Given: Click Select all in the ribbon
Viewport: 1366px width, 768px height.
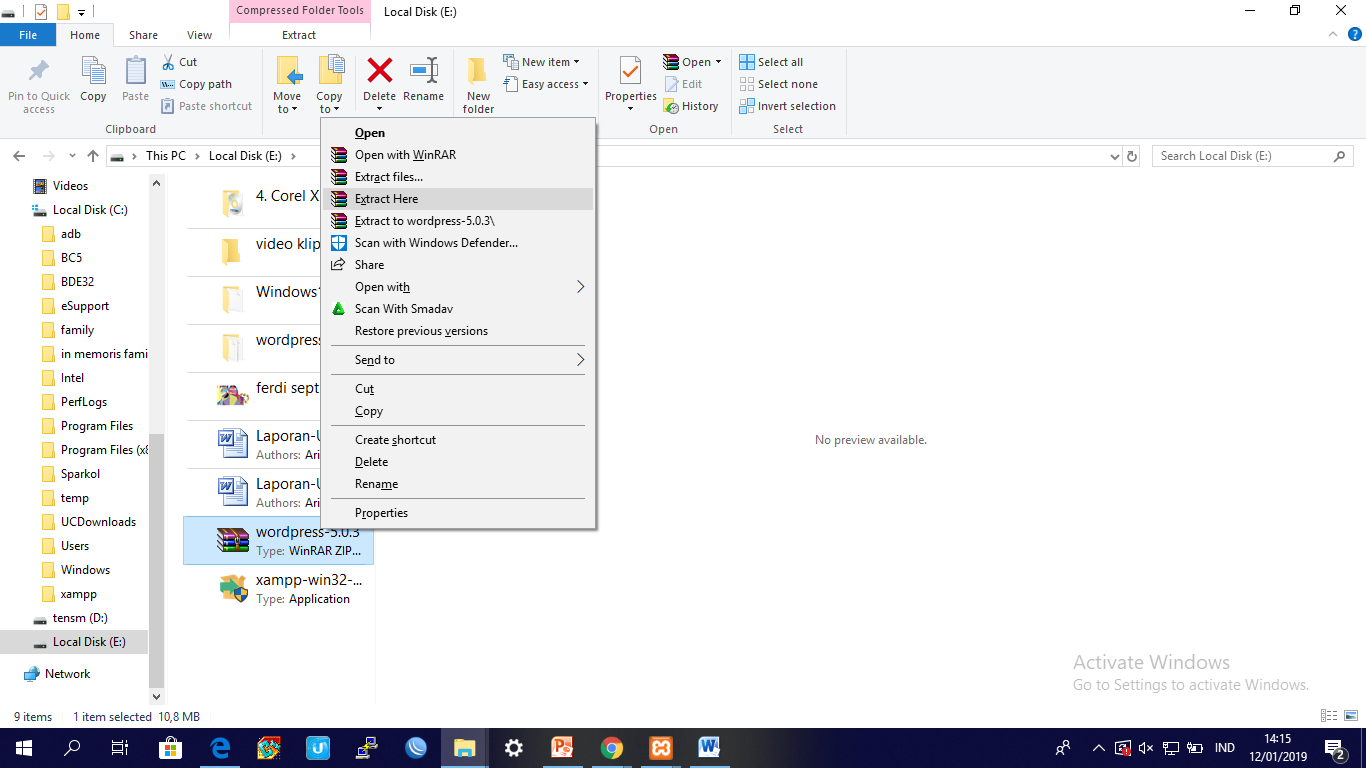Looking at the screenshot, I should [x=771, y=62].
